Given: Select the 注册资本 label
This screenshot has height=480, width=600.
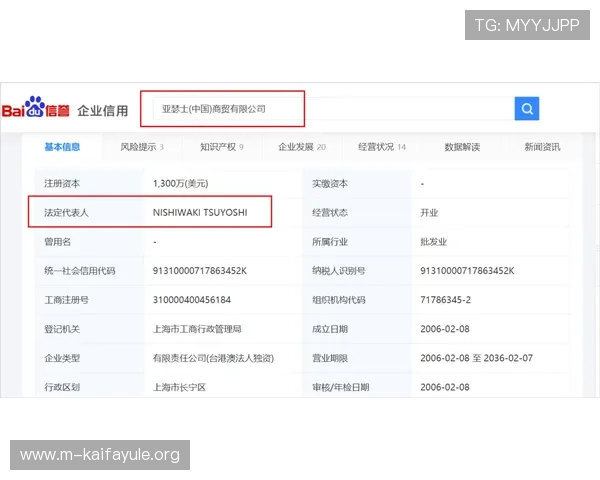Looking at the screenshot, I should click(x=62, y=184).
